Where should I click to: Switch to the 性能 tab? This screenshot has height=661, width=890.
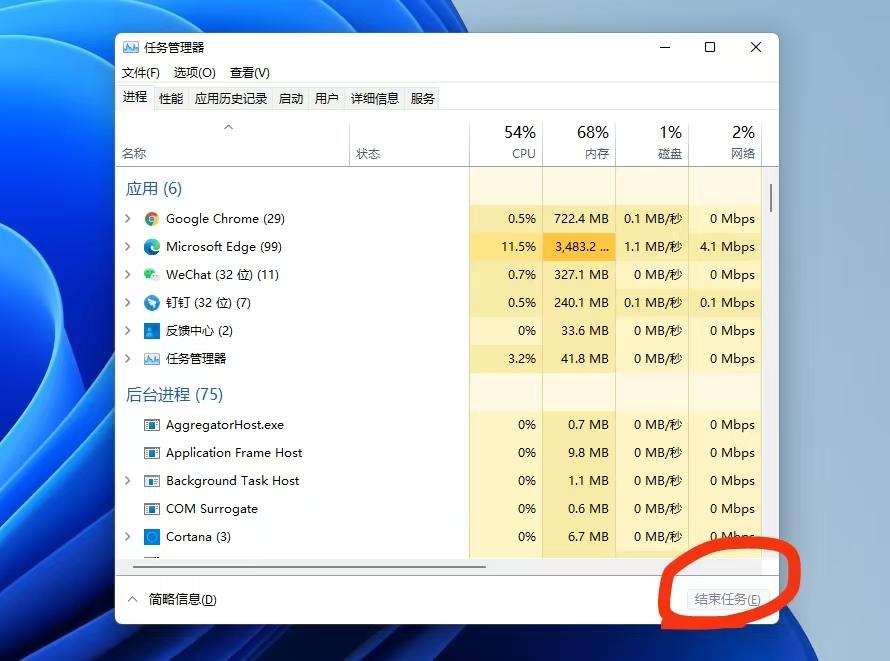click(x=171, y=99)
